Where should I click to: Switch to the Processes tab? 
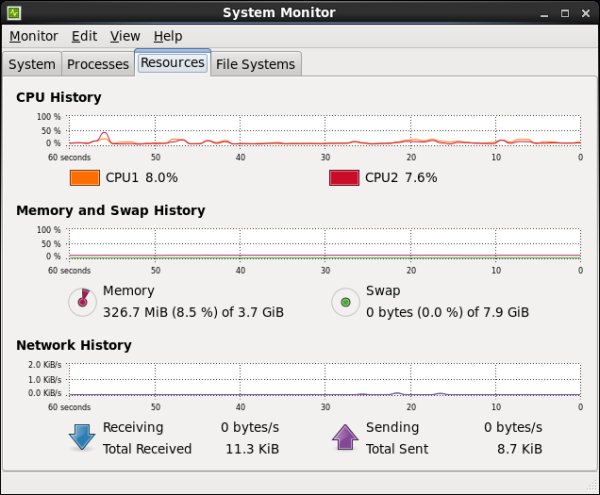click(98, 64)
